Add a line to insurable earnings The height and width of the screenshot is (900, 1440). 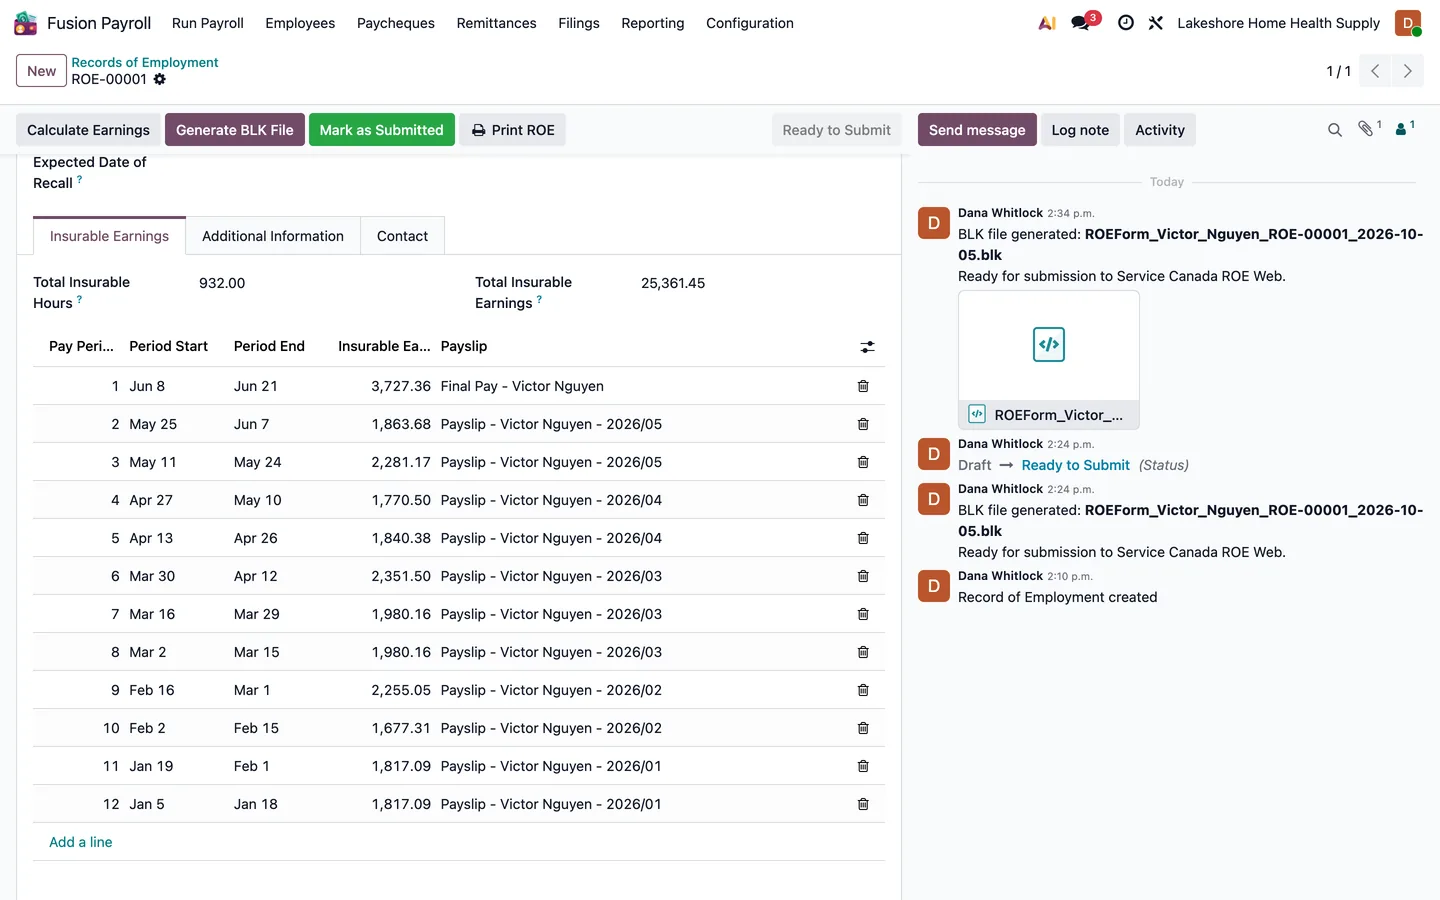81,842
